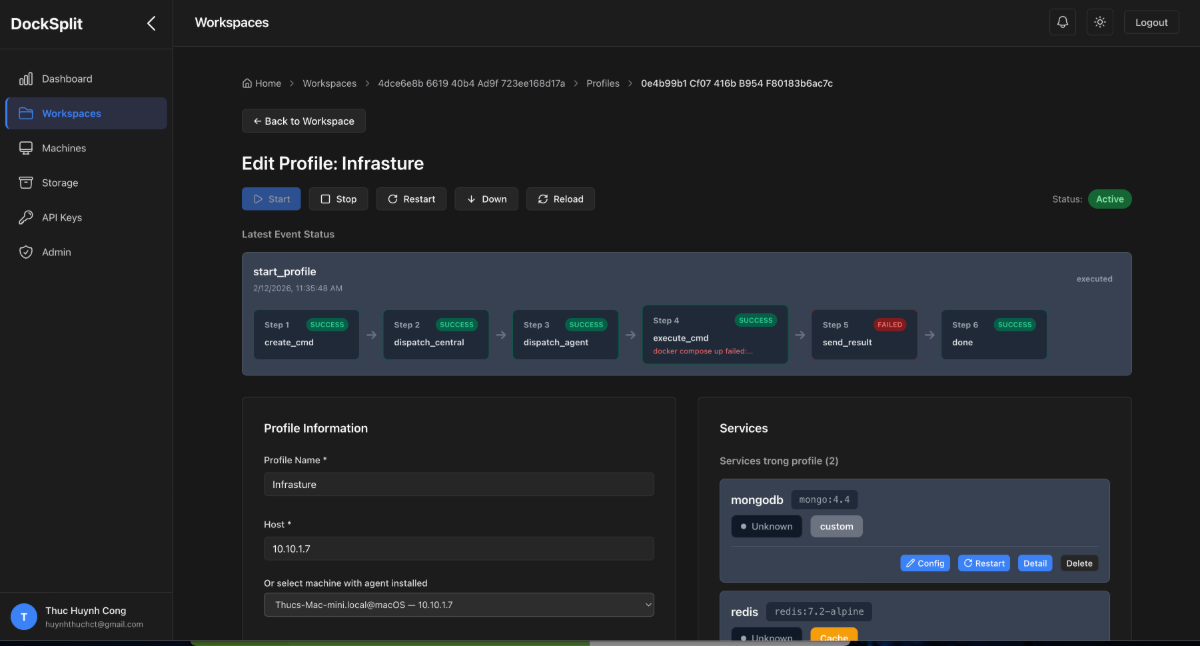
Task: Open the notifications bell icon
Action: coord(1061,21)
